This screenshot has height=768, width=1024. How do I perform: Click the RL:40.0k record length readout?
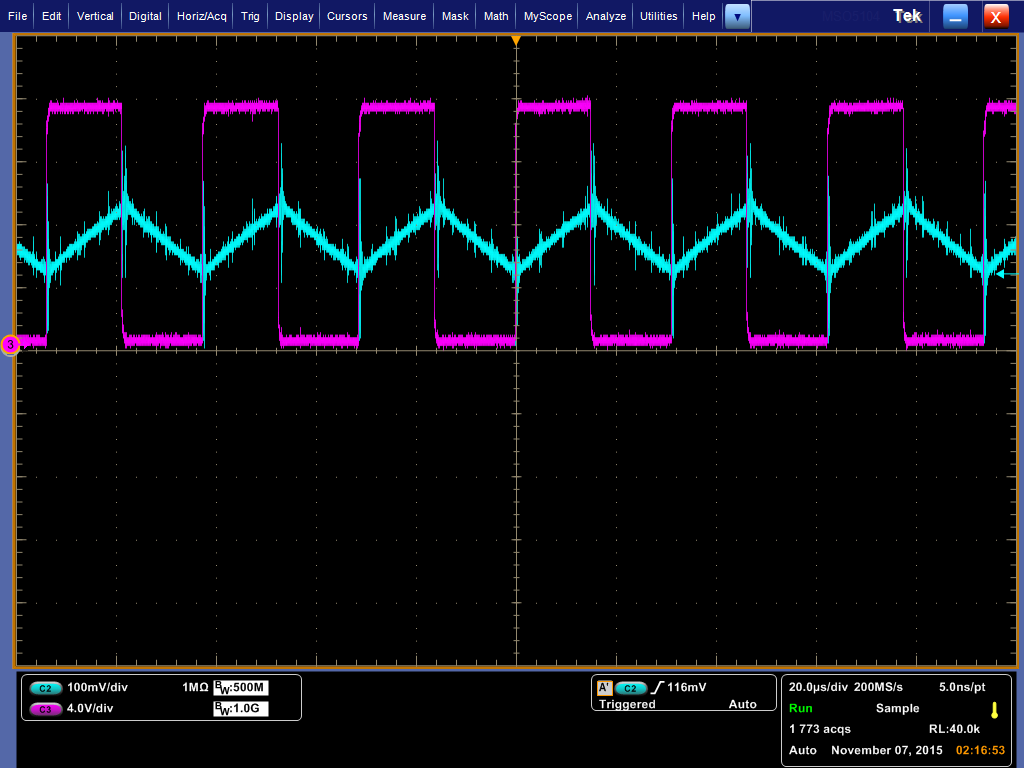pos(954,729)
